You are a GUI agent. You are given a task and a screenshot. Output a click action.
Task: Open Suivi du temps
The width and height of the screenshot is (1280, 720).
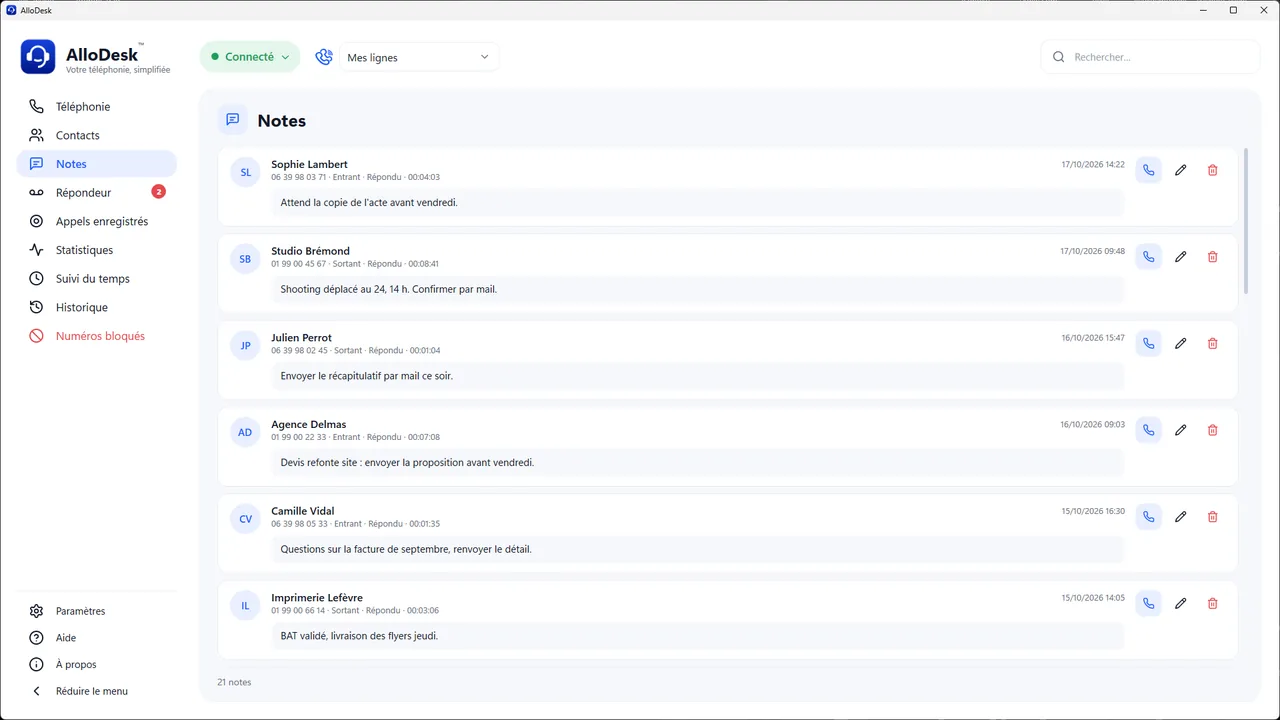97,279
